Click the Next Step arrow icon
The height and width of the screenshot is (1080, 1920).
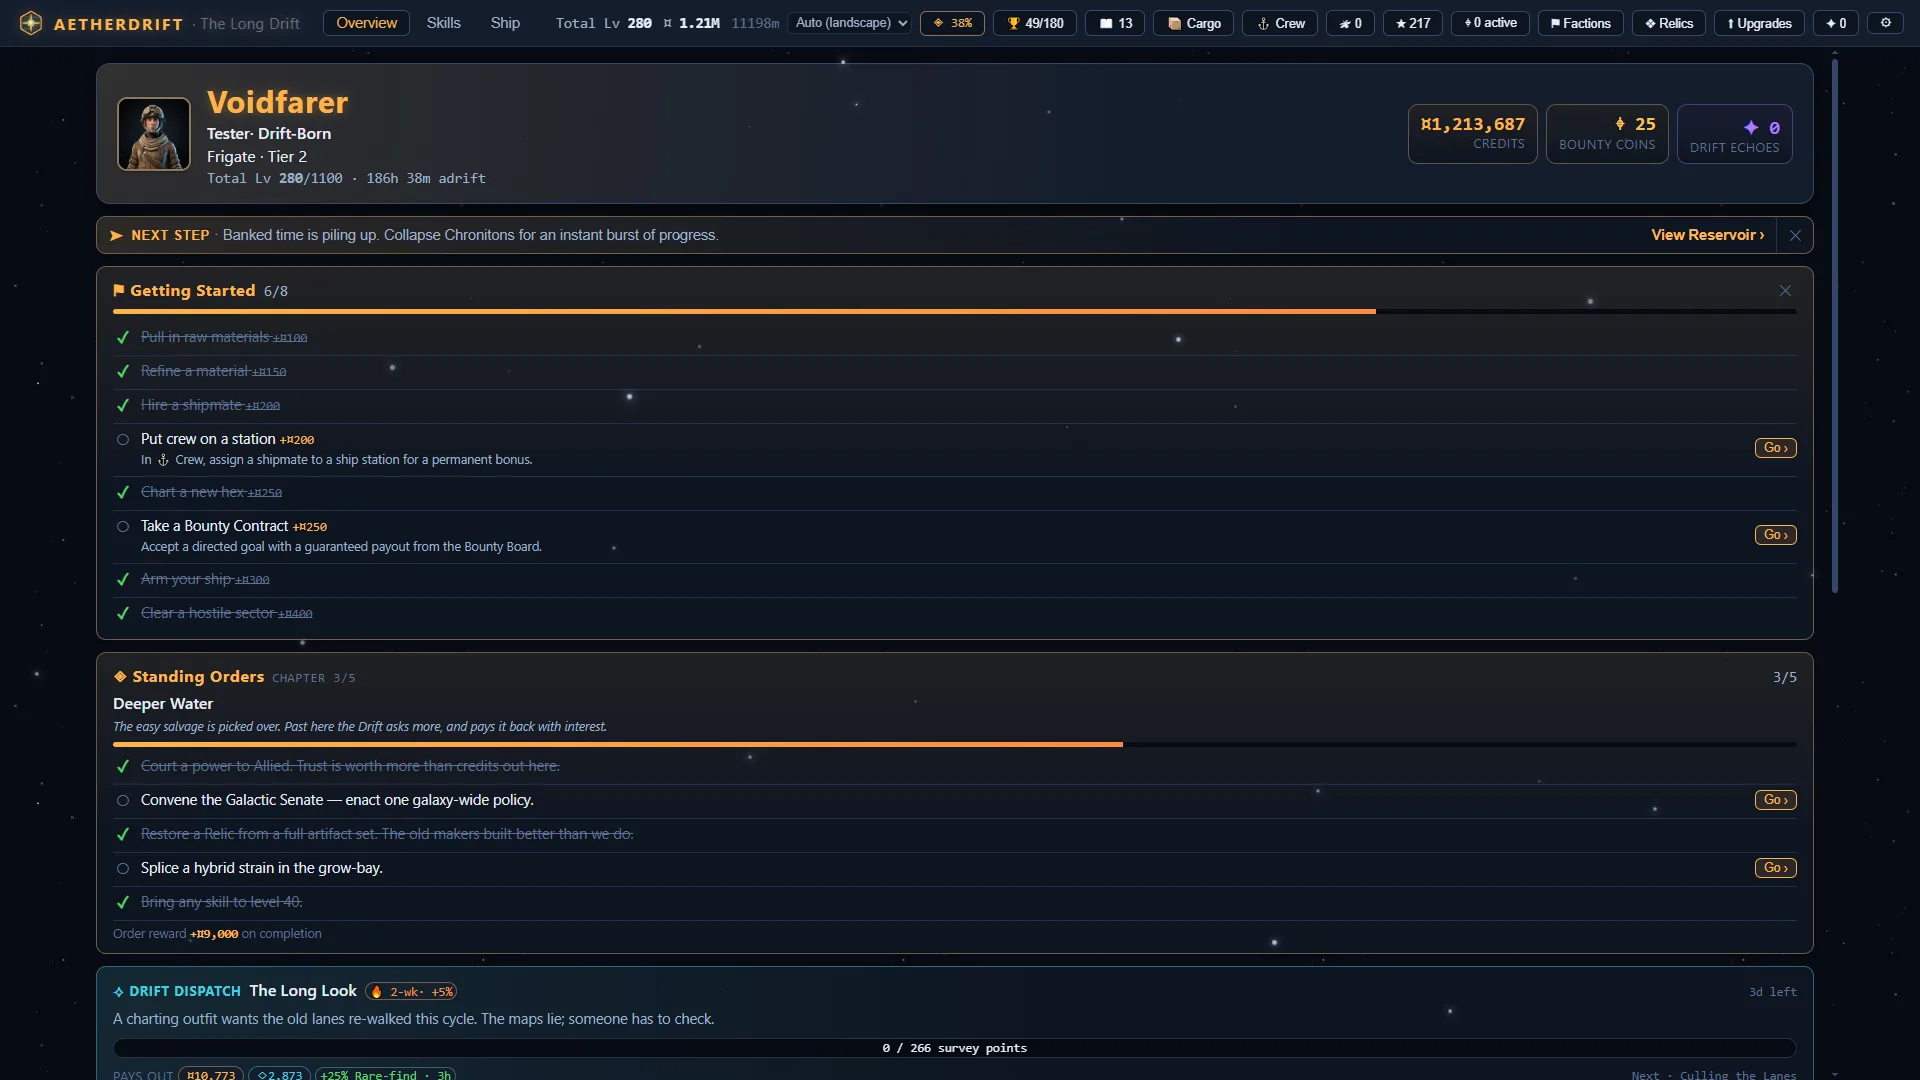point(116,235)
